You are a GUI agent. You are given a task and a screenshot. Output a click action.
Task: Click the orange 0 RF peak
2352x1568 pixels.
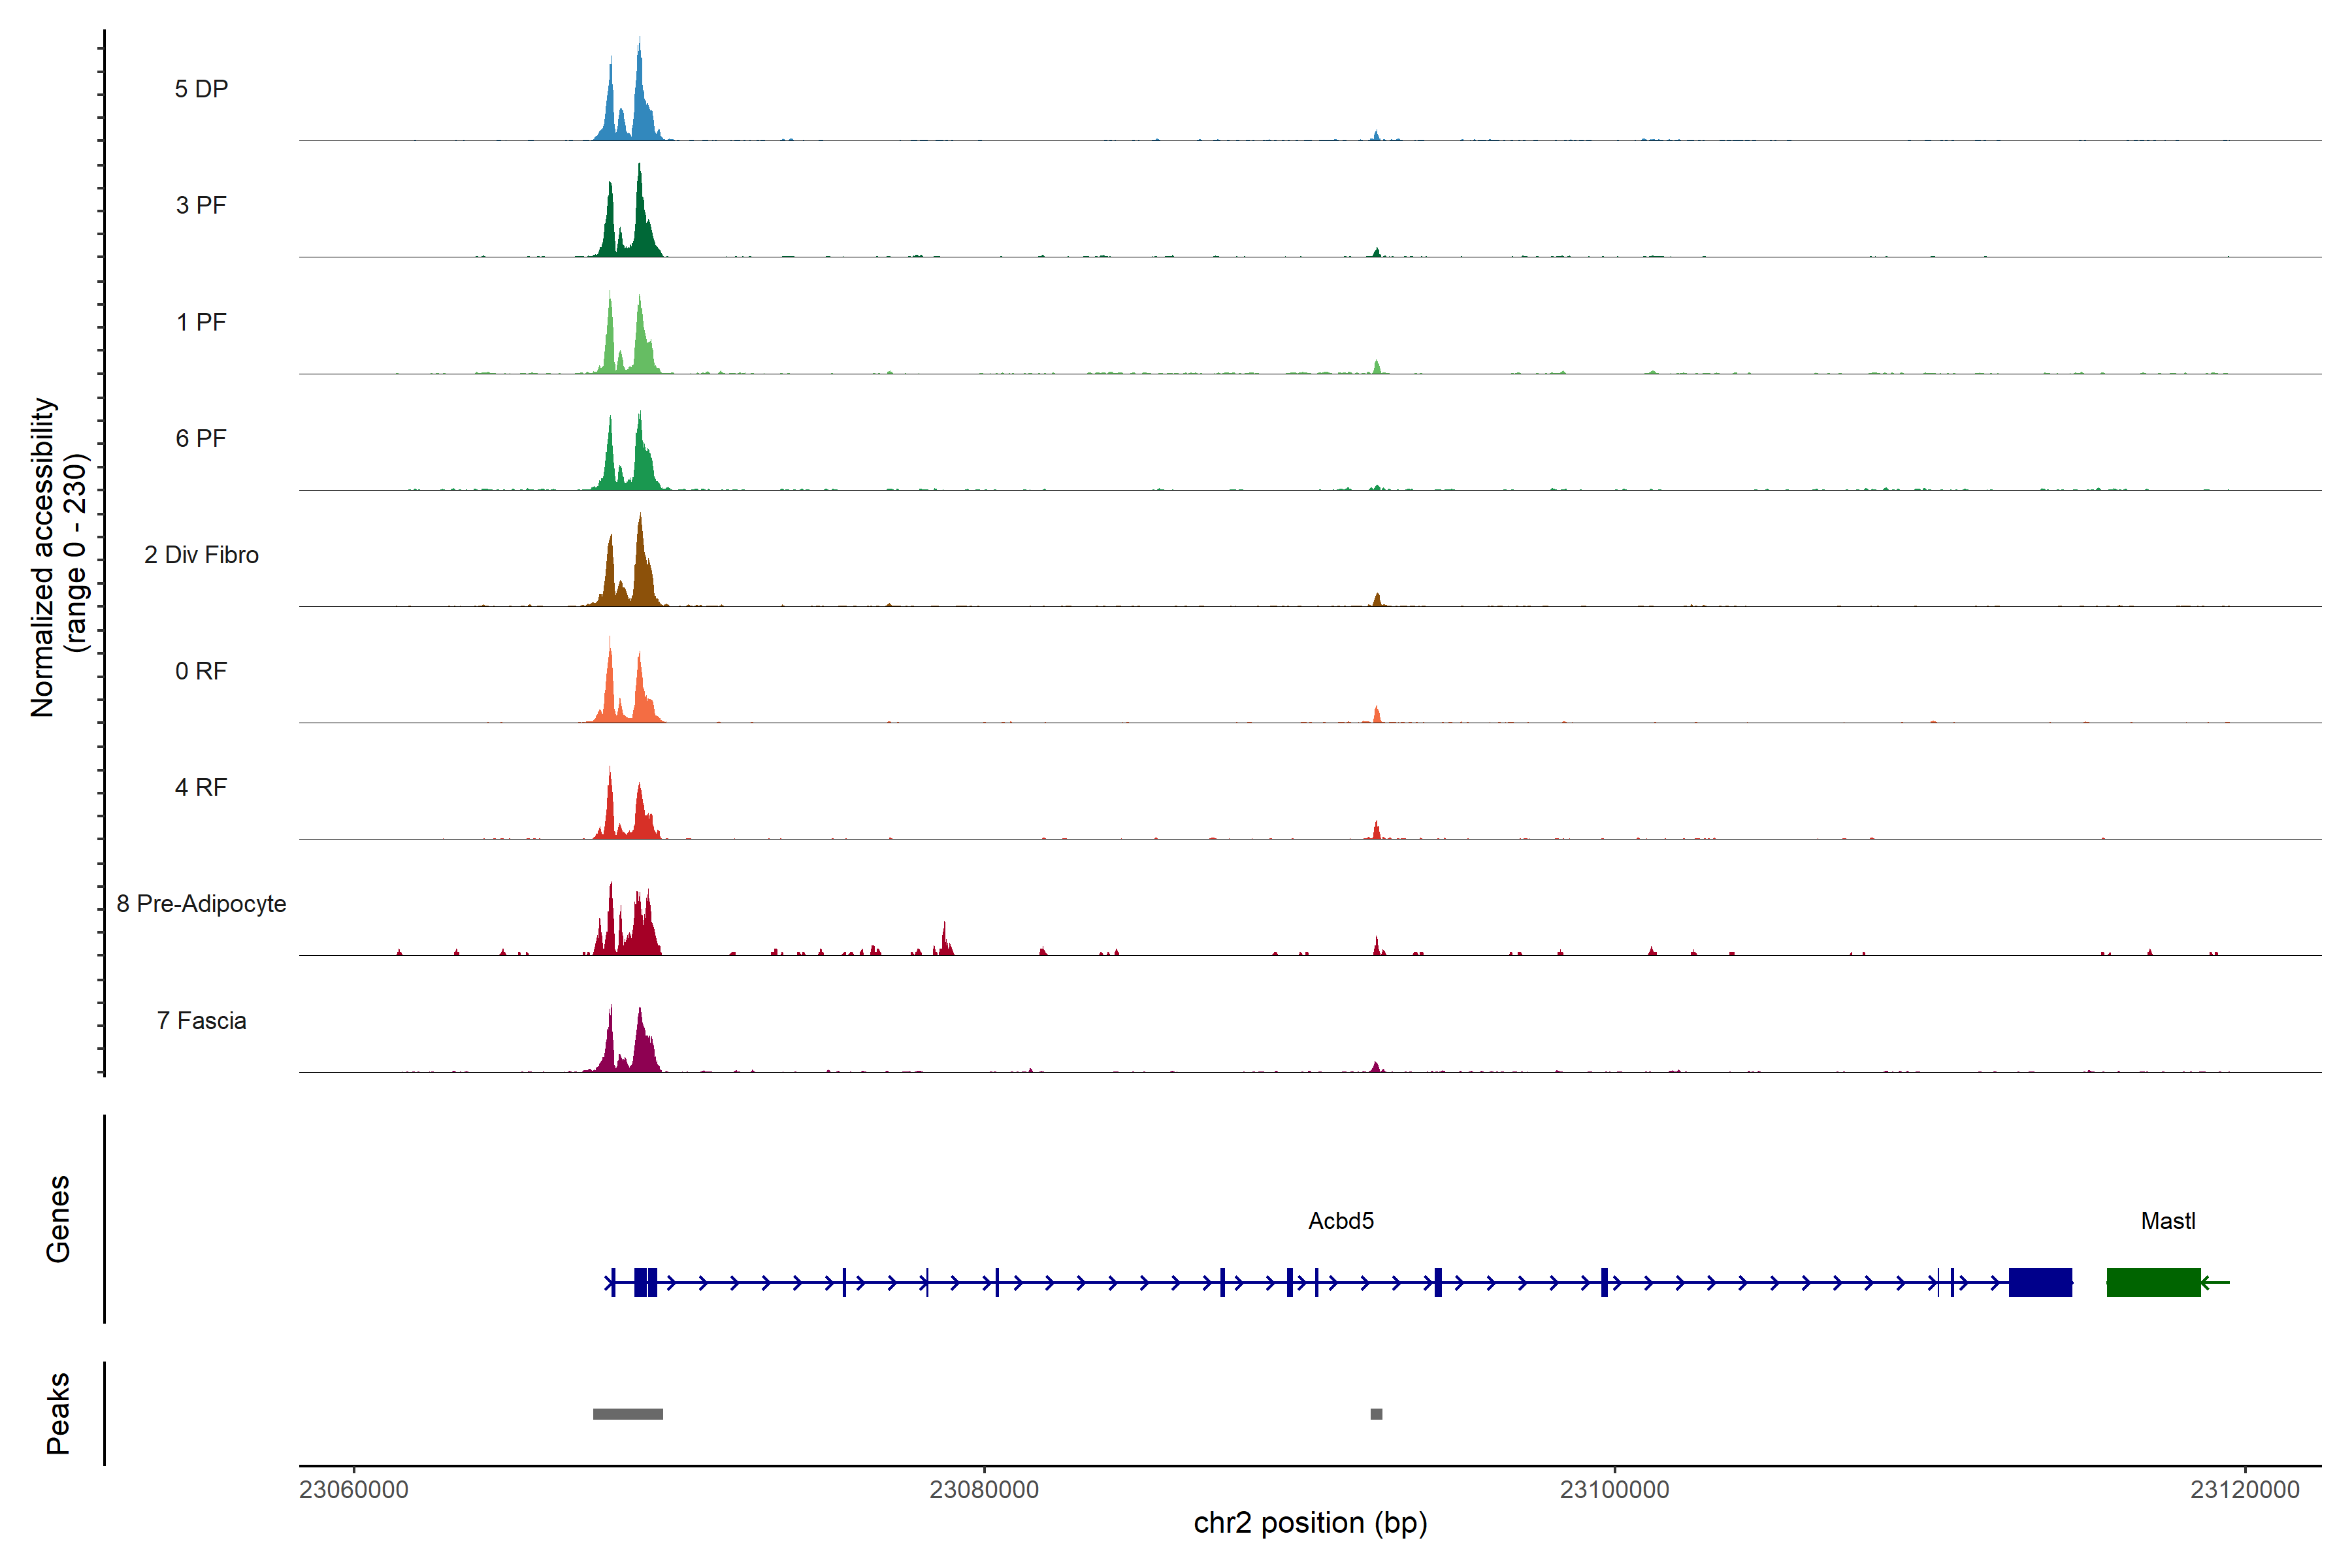tap(610, 690)
